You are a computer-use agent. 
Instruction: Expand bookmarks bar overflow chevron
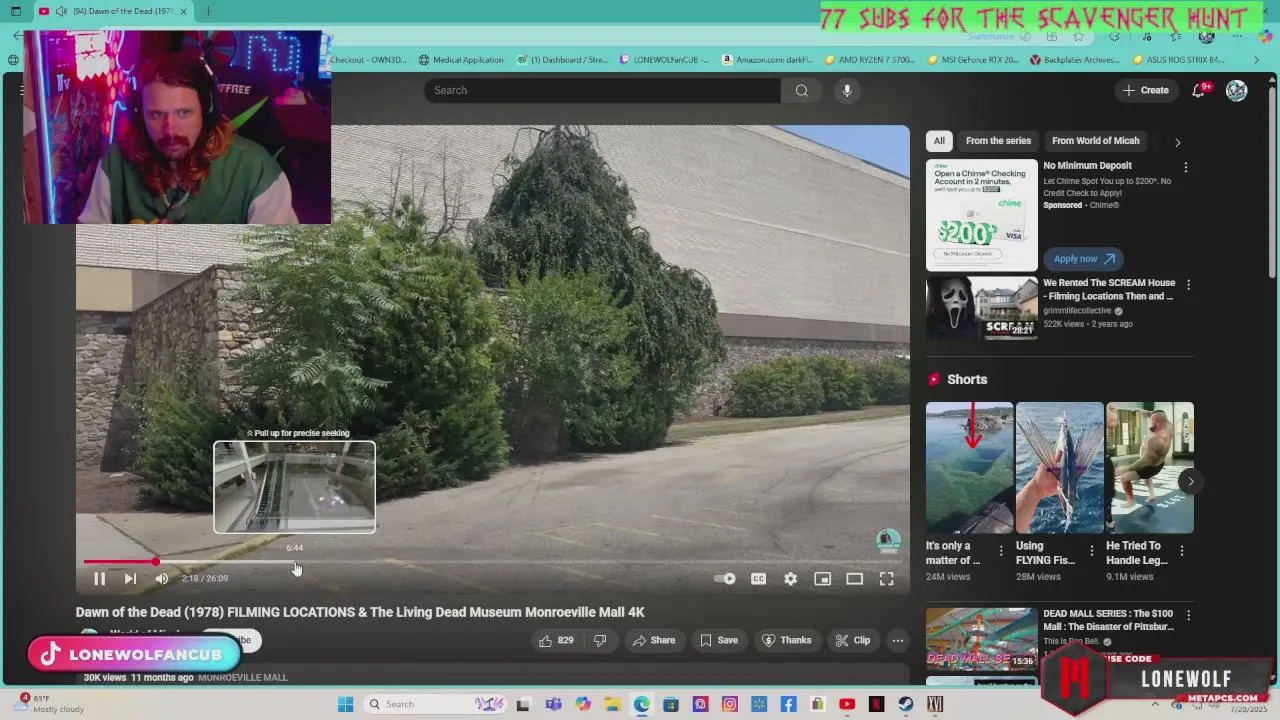pos(1256,60)
